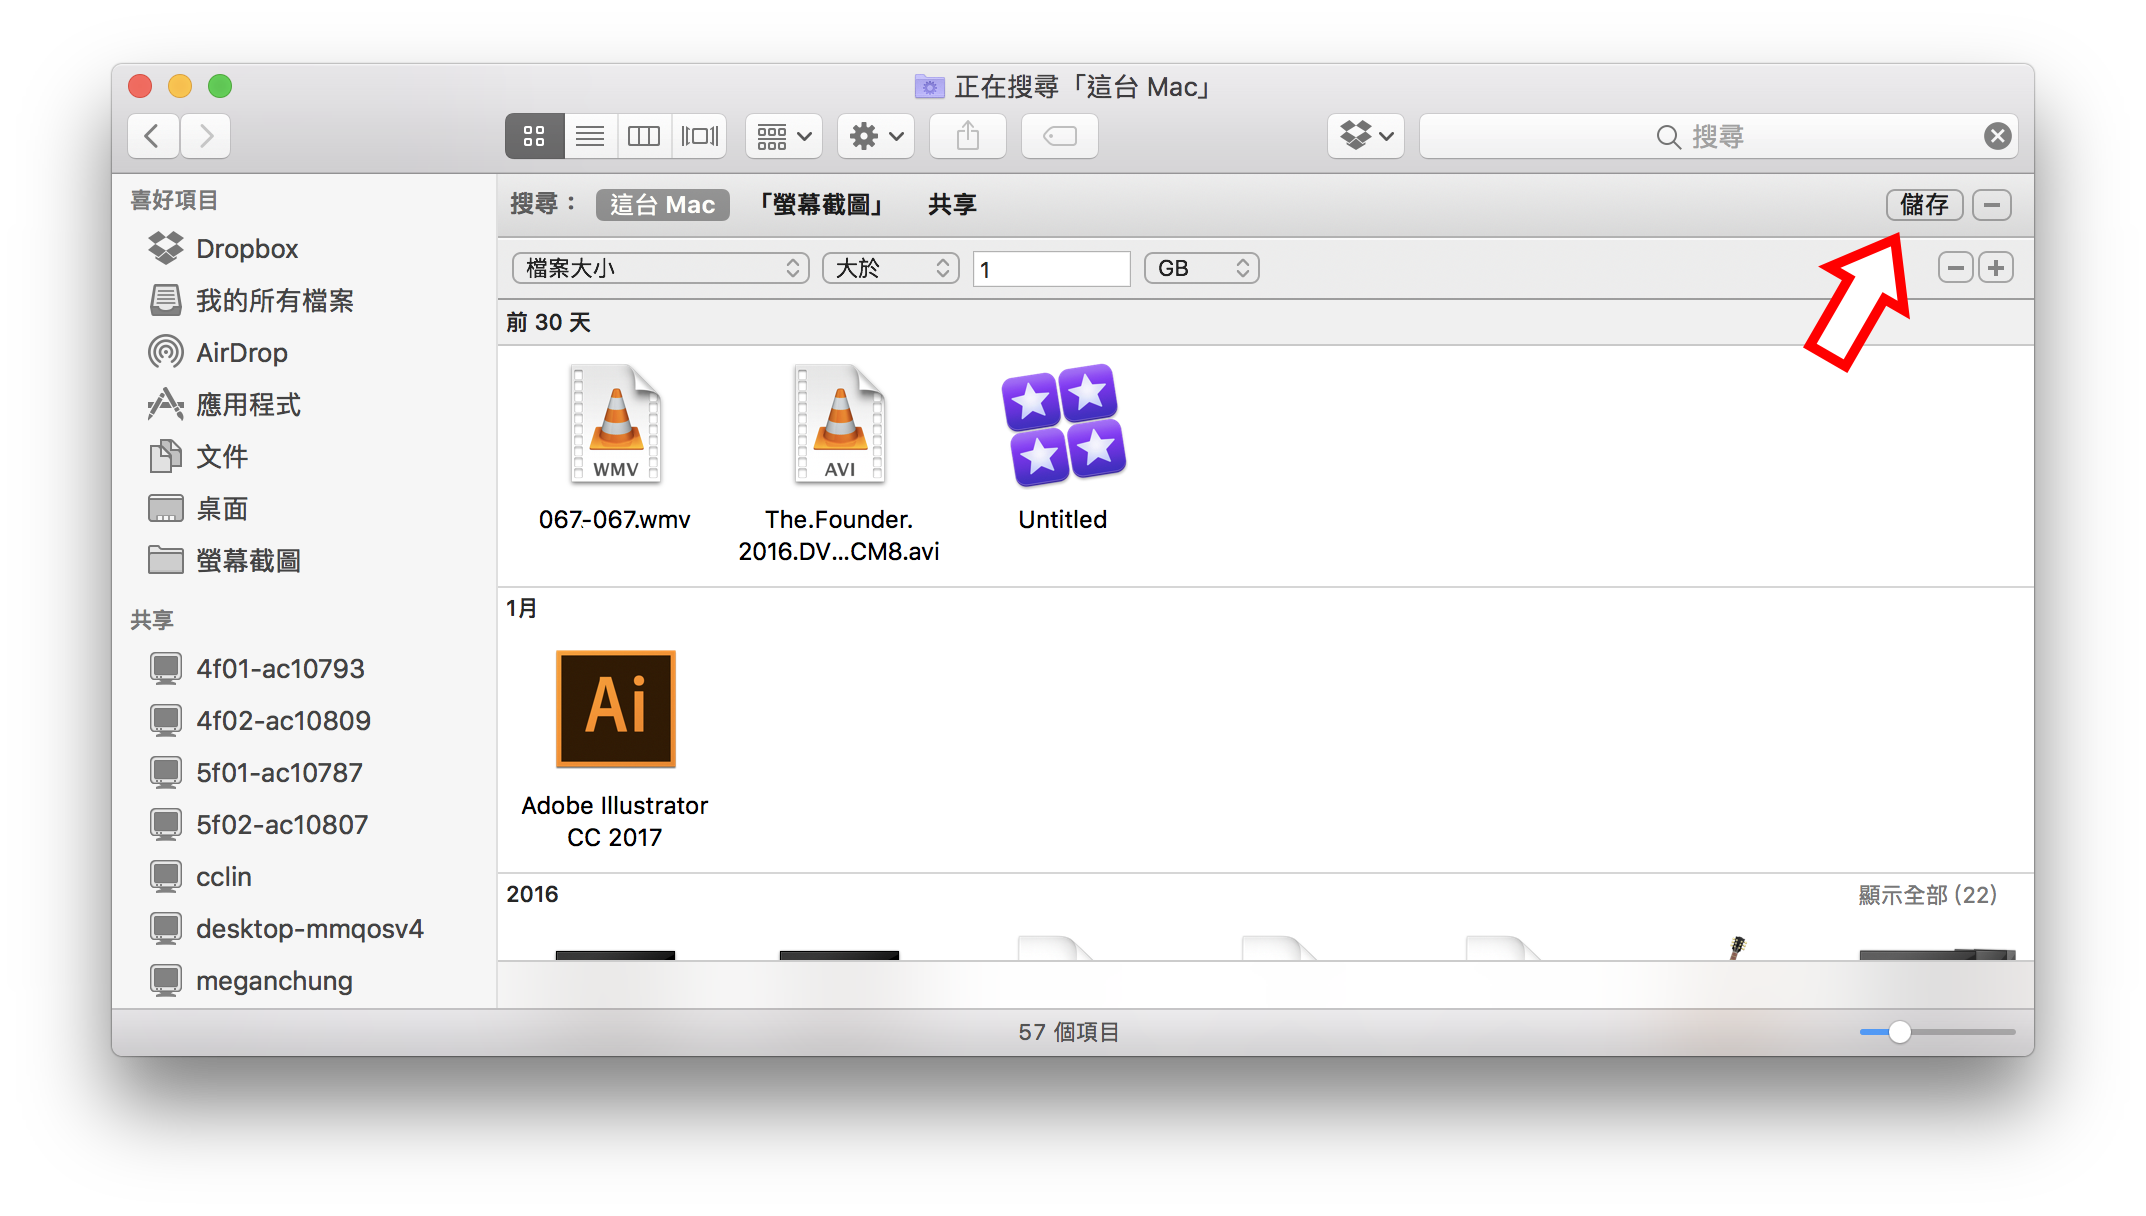2146x1216 pixels.
Task: Clear the search field with the X icon
Action: 1997,136
